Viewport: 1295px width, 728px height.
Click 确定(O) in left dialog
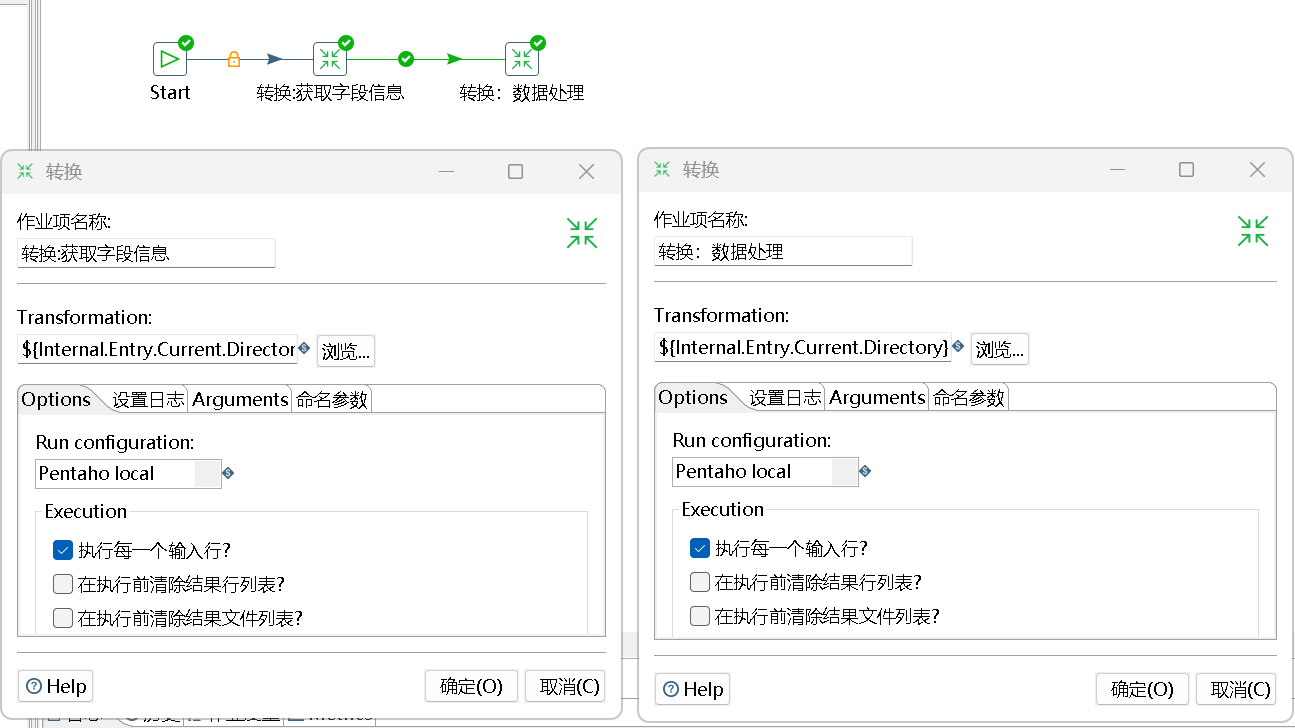(471, 686)
